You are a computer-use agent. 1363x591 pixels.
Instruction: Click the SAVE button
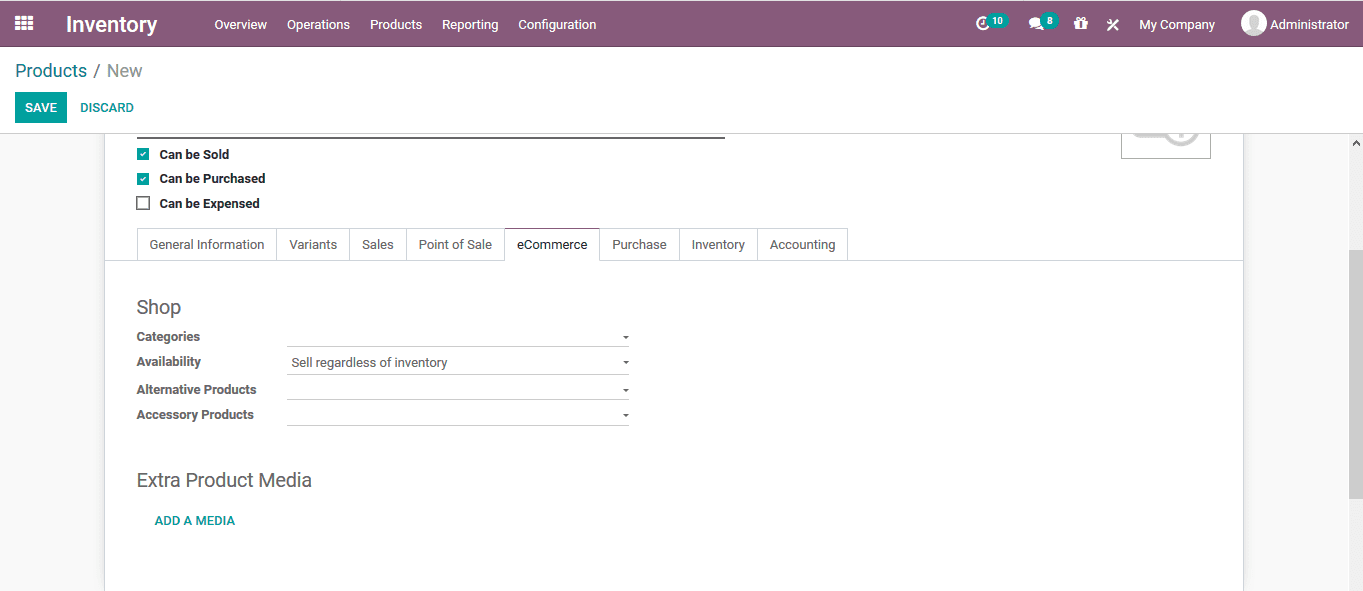pos(40,107)
